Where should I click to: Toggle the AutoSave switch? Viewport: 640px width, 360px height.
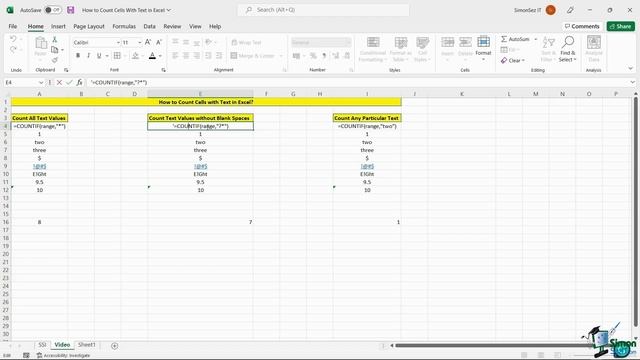tap(53, 10)
